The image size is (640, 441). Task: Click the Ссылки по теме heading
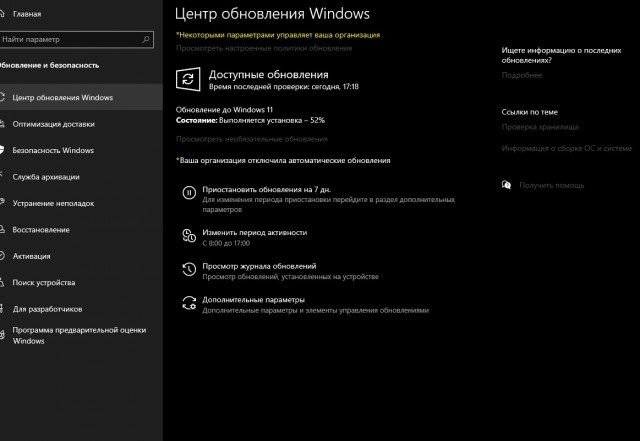pos(529,112)
